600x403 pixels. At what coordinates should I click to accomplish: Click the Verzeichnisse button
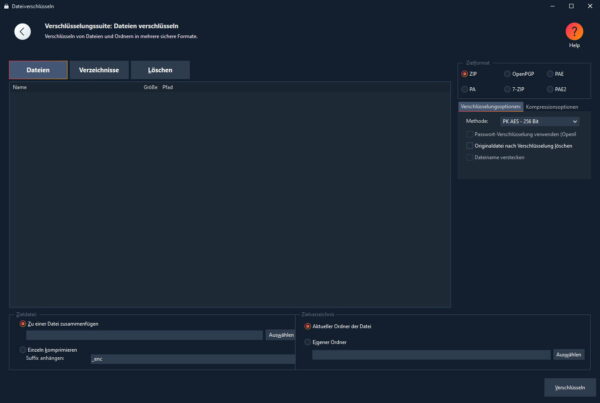point(99,70)
